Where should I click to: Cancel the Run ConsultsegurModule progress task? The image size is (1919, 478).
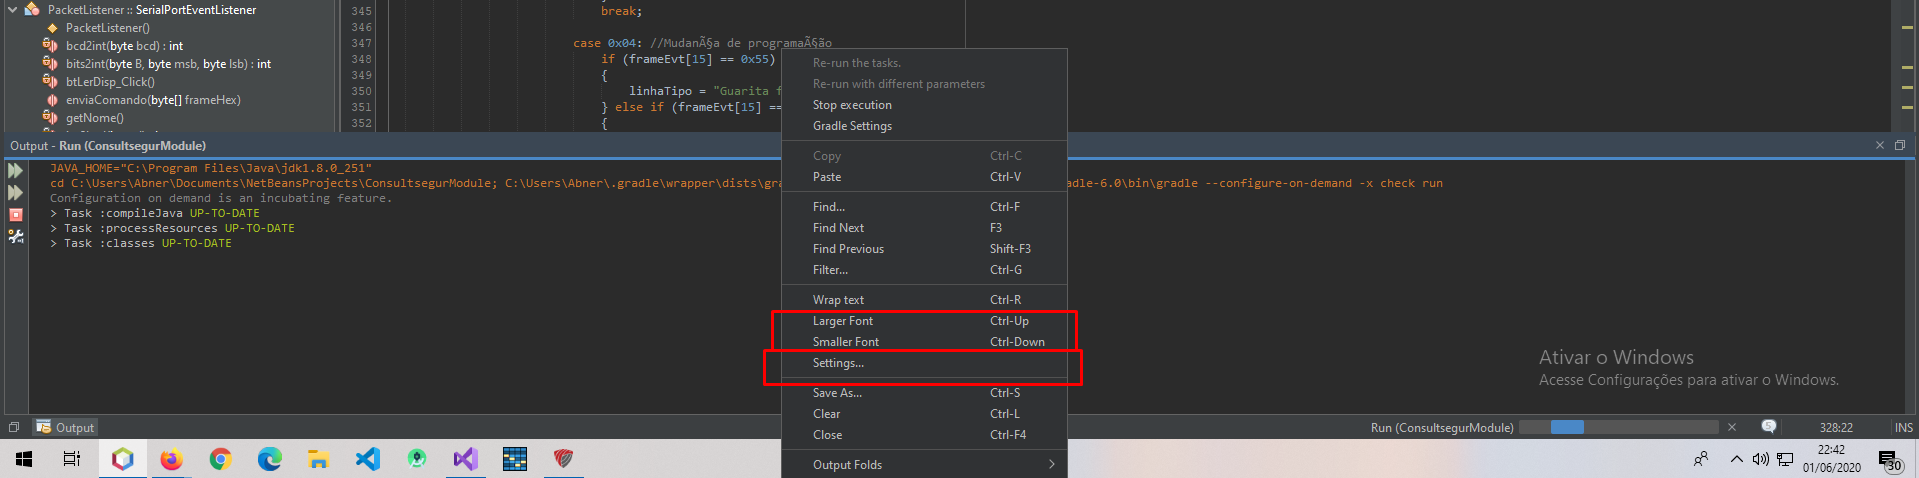(x=1732, y=427)
